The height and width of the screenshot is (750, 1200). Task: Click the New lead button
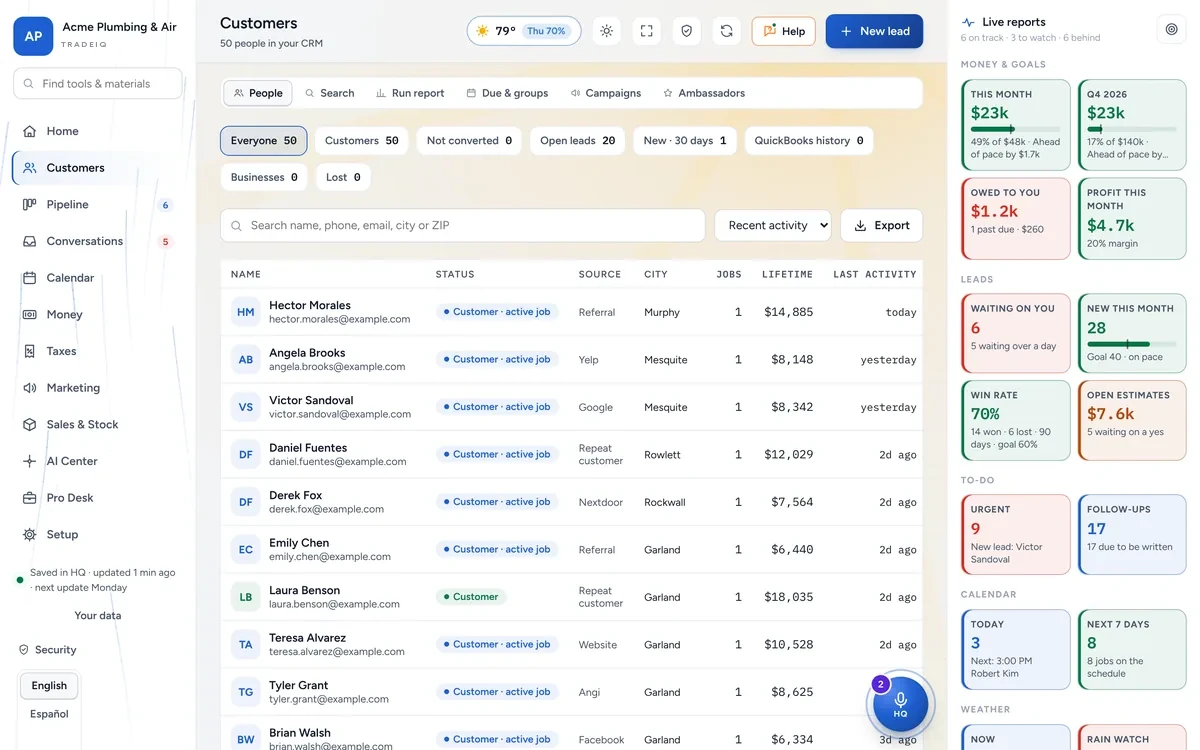point(874,31)
